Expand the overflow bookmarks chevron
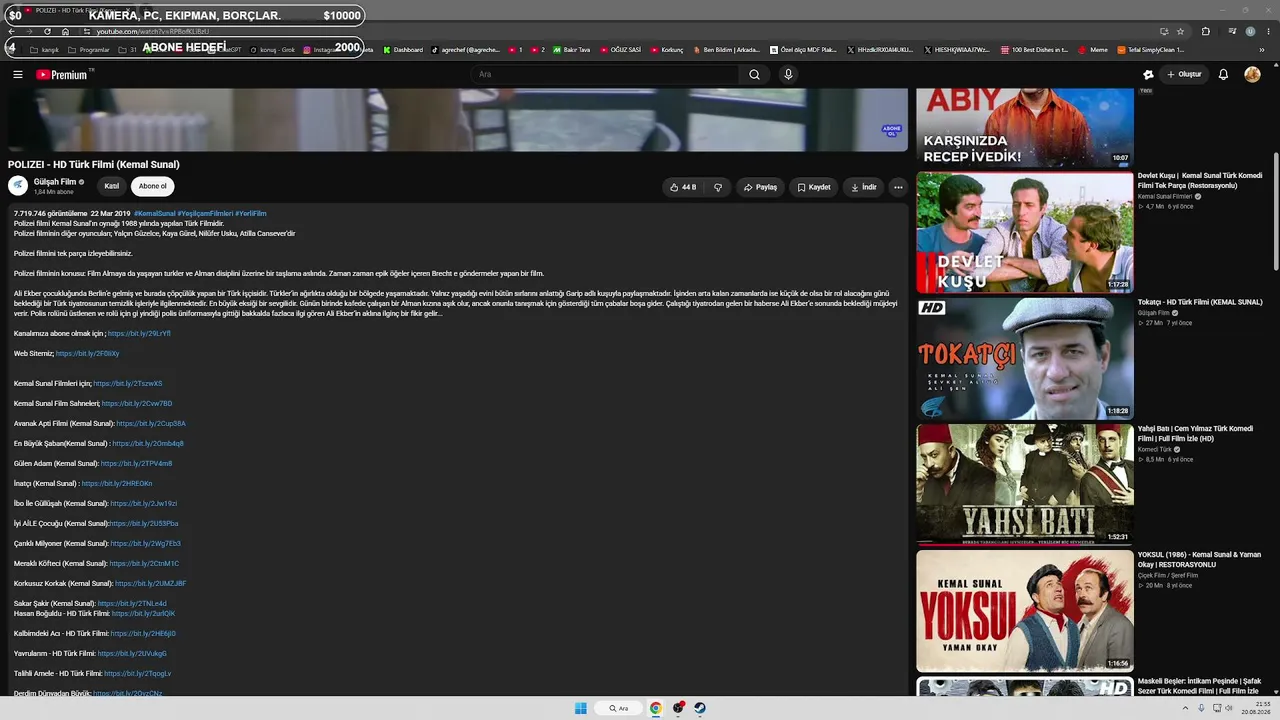 tap(1262, 50)
